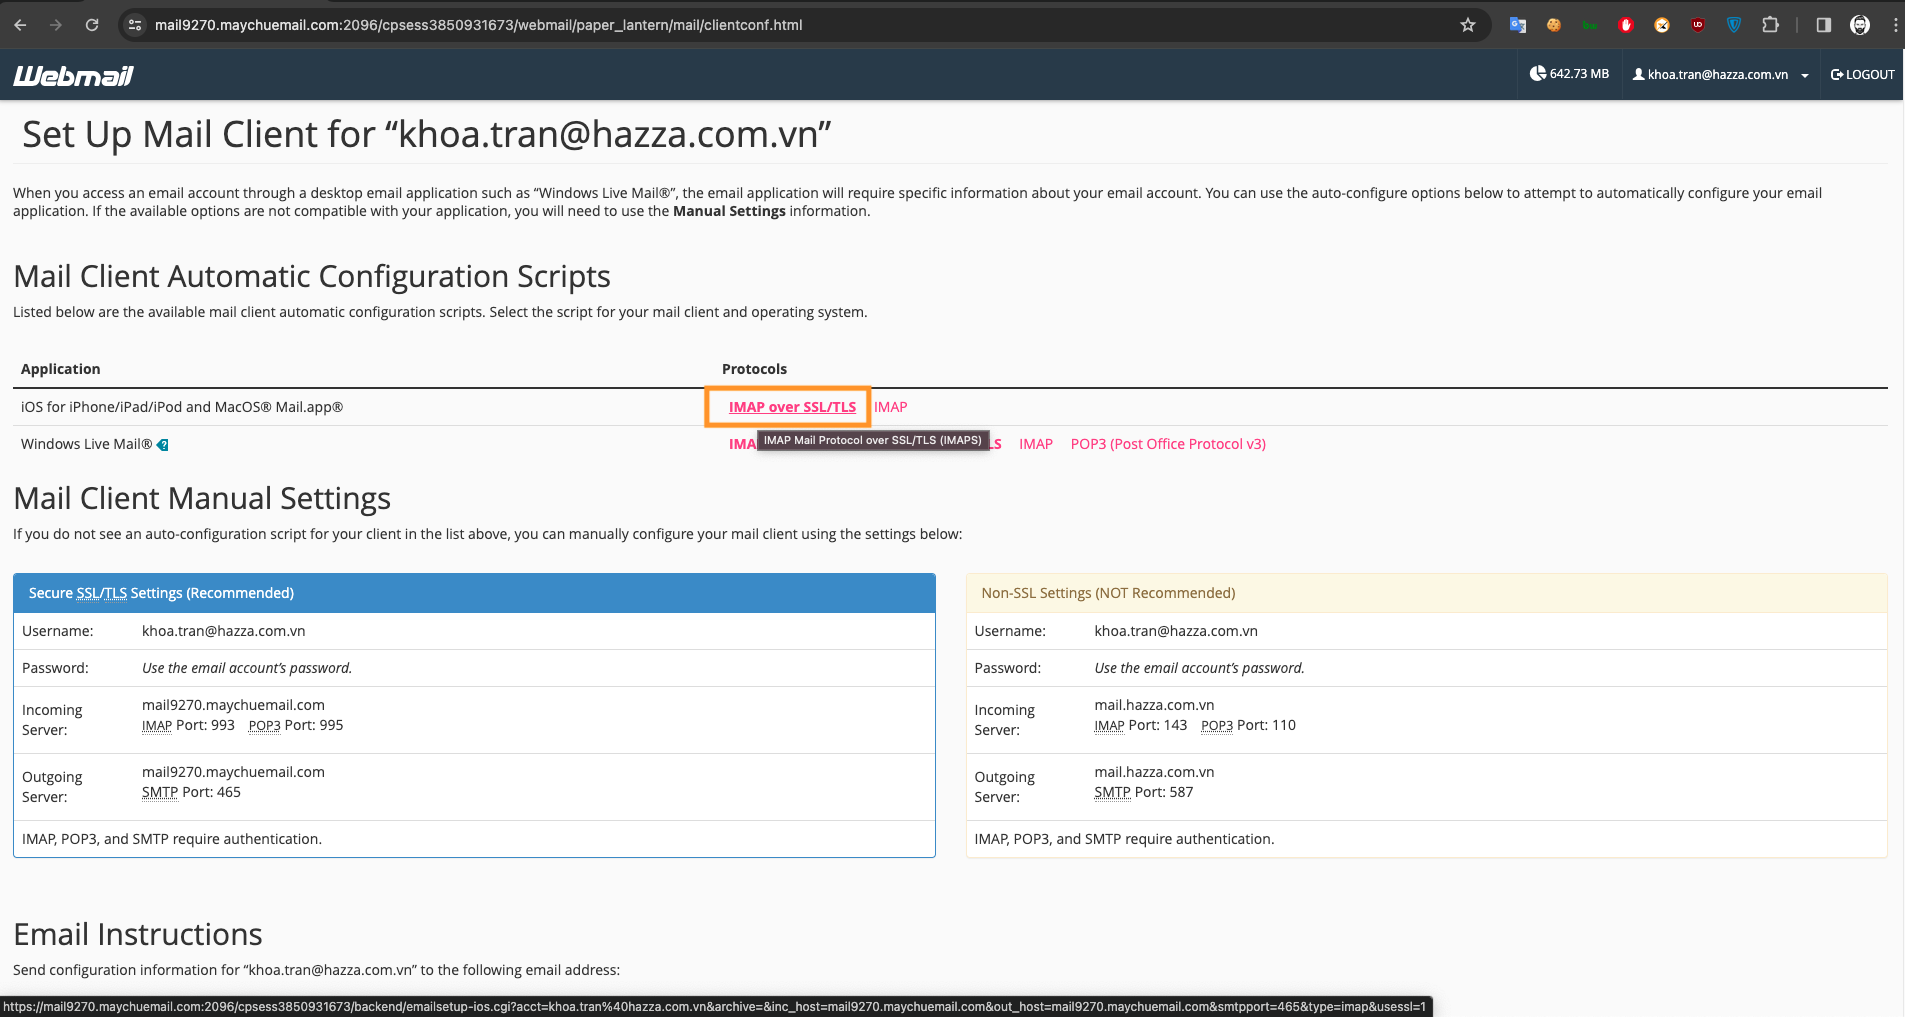
Task: Open Chrome's three-dot menu
Action: [1895, 24]
